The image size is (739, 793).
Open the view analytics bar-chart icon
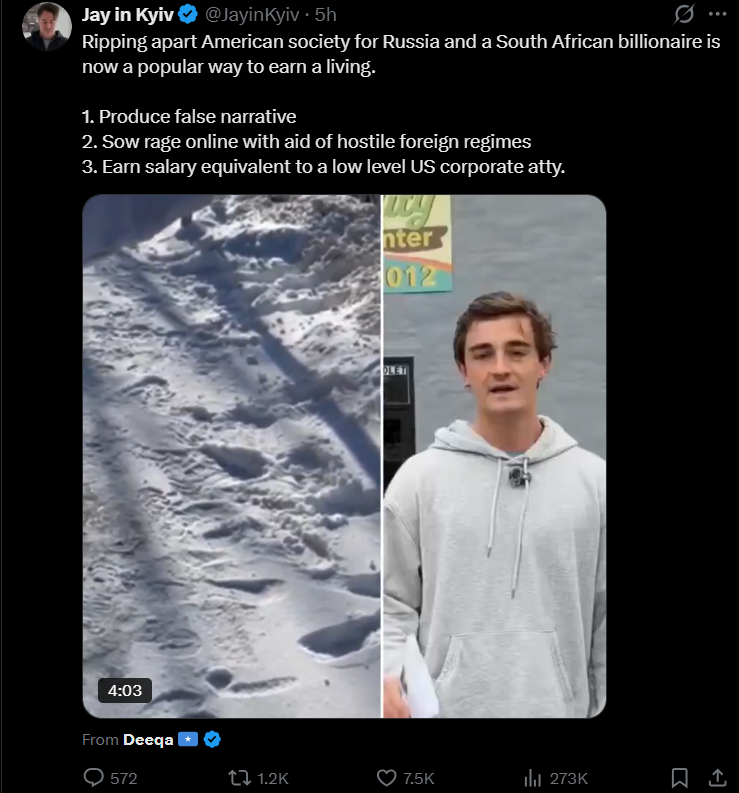pos(533,777)
